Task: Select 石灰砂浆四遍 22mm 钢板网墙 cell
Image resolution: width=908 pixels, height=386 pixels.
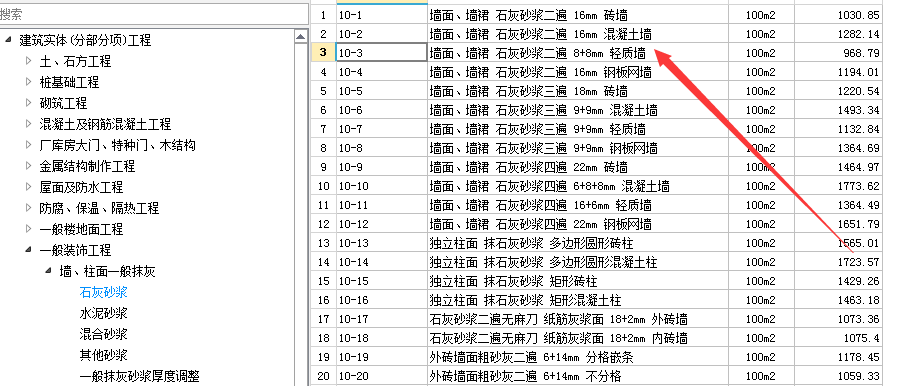Action: click(x=578, y=224)
